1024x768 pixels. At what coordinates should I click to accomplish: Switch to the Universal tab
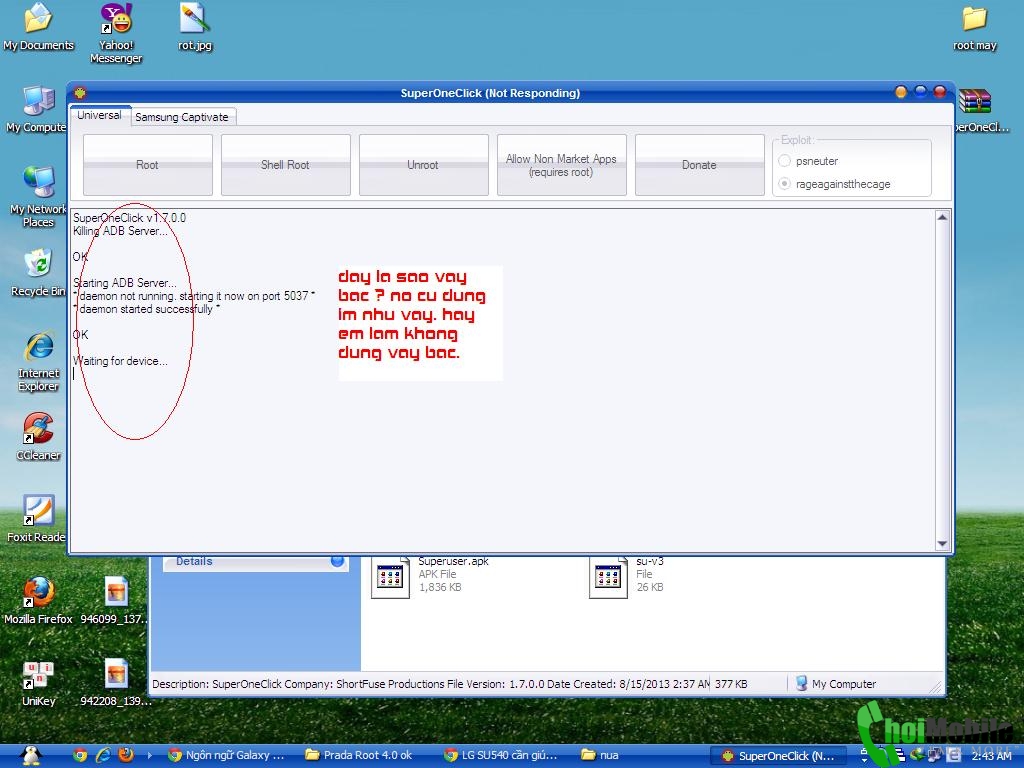tap(100, 115)
